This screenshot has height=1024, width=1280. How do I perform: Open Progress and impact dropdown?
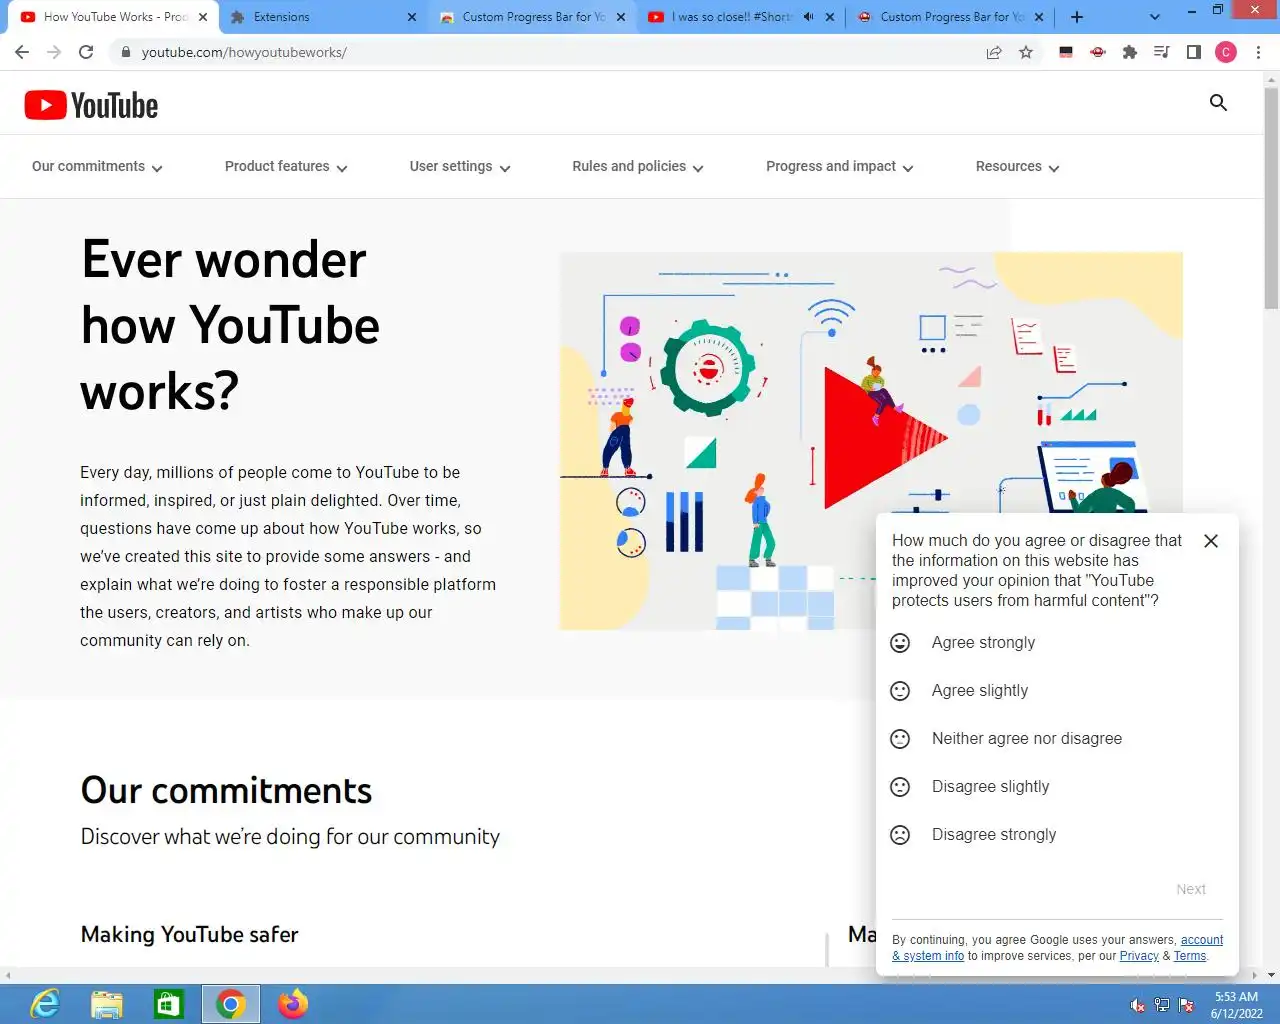coord(840,167)
